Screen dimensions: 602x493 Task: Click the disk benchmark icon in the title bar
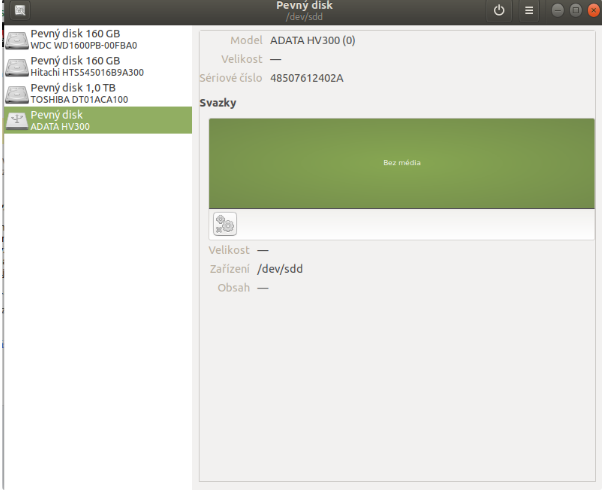[x=20, y=10]
